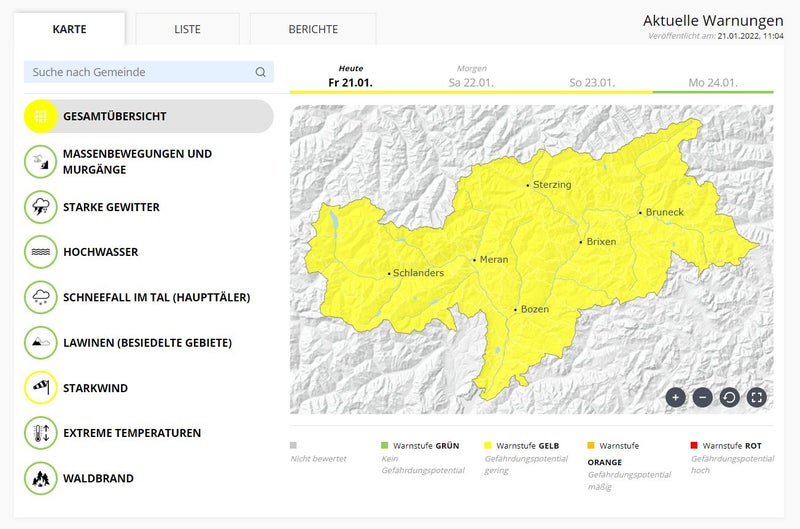
Task: Select forecast day Mo 24.01.
Action: point(713,82)
